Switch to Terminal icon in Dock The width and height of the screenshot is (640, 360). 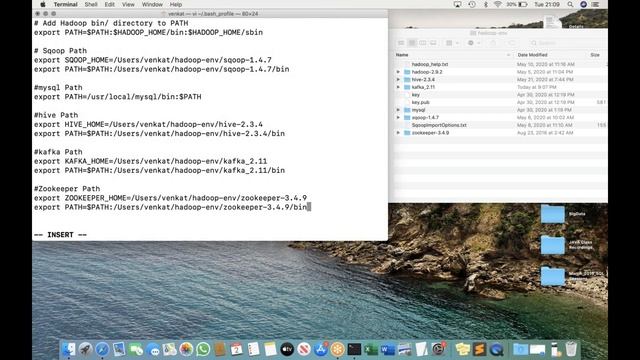click(354, 349)
